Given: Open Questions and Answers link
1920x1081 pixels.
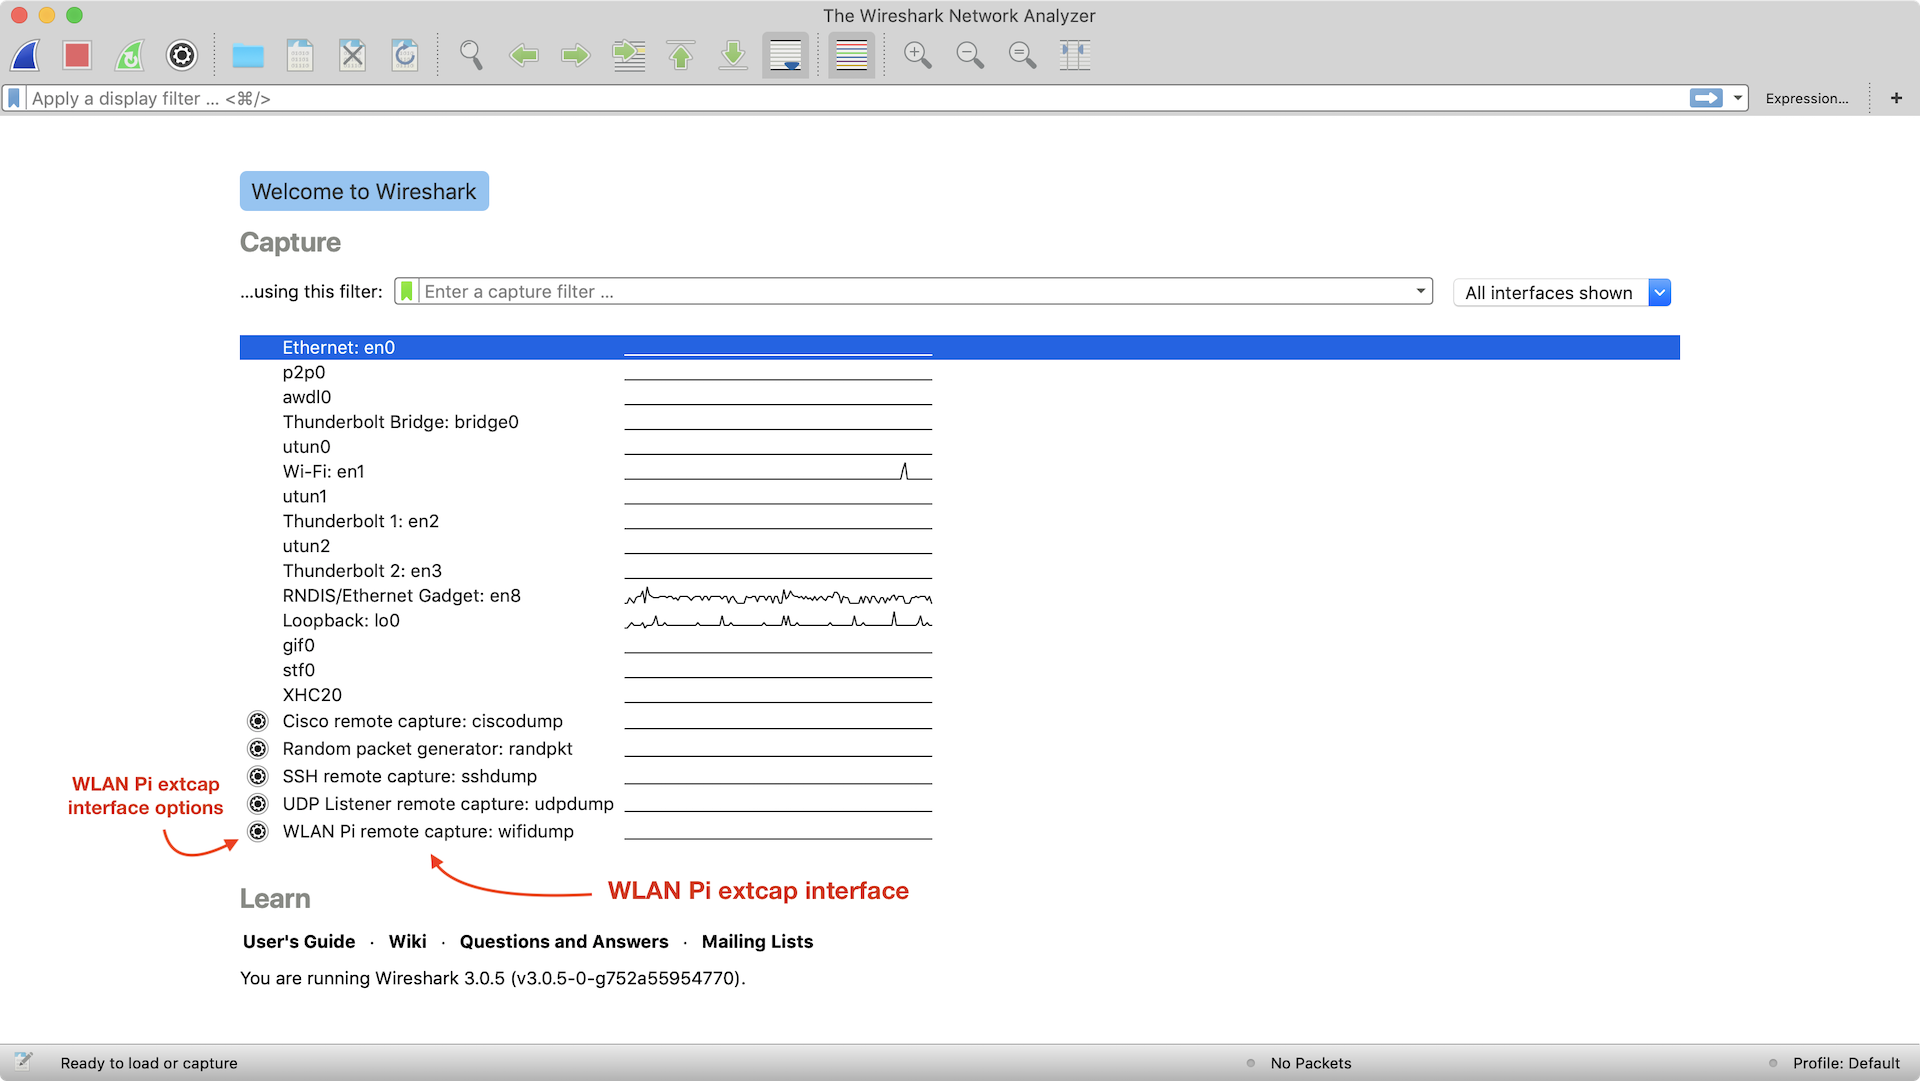Looking at the screenshot, I should [564, 941].
